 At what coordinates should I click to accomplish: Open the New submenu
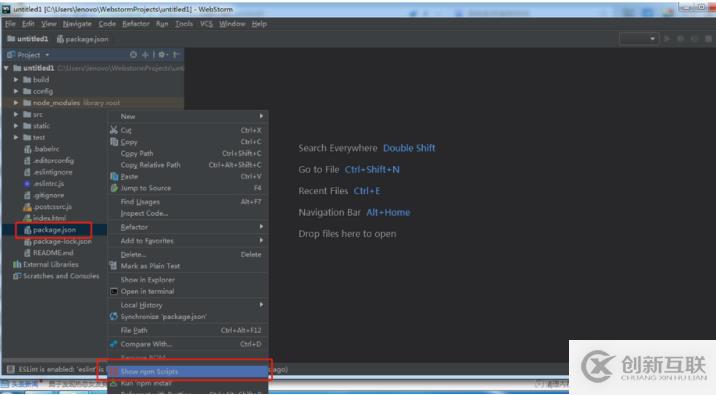pyautogui.click(x=188, y=116)
